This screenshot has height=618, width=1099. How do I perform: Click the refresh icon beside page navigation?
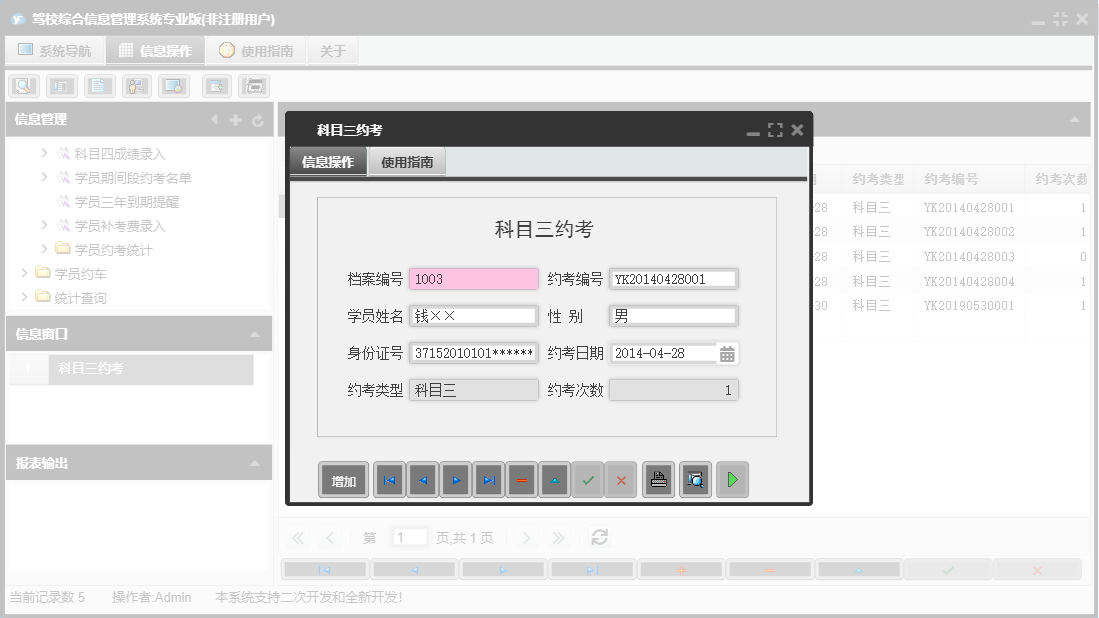coord(598,537)
